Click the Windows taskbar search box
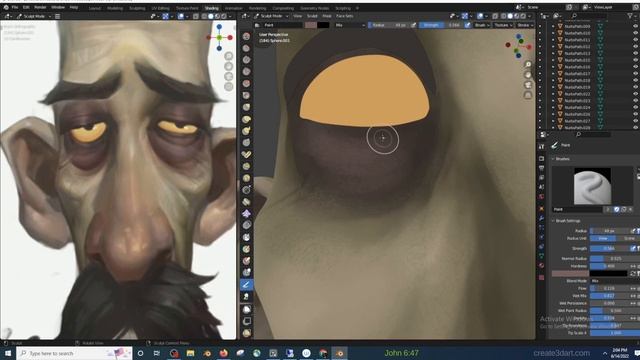Viewport: 640px width, 360px height. (74, 353)
